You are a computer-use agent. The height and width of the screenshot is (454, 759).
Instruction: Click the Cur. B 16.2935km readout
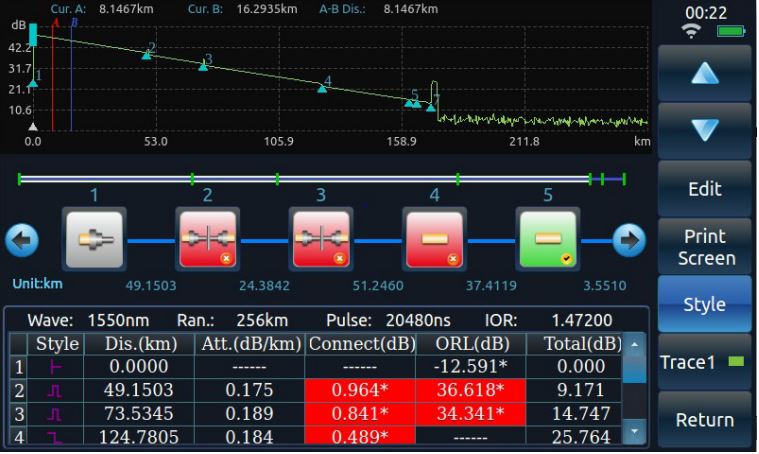[x=243, y=9]
